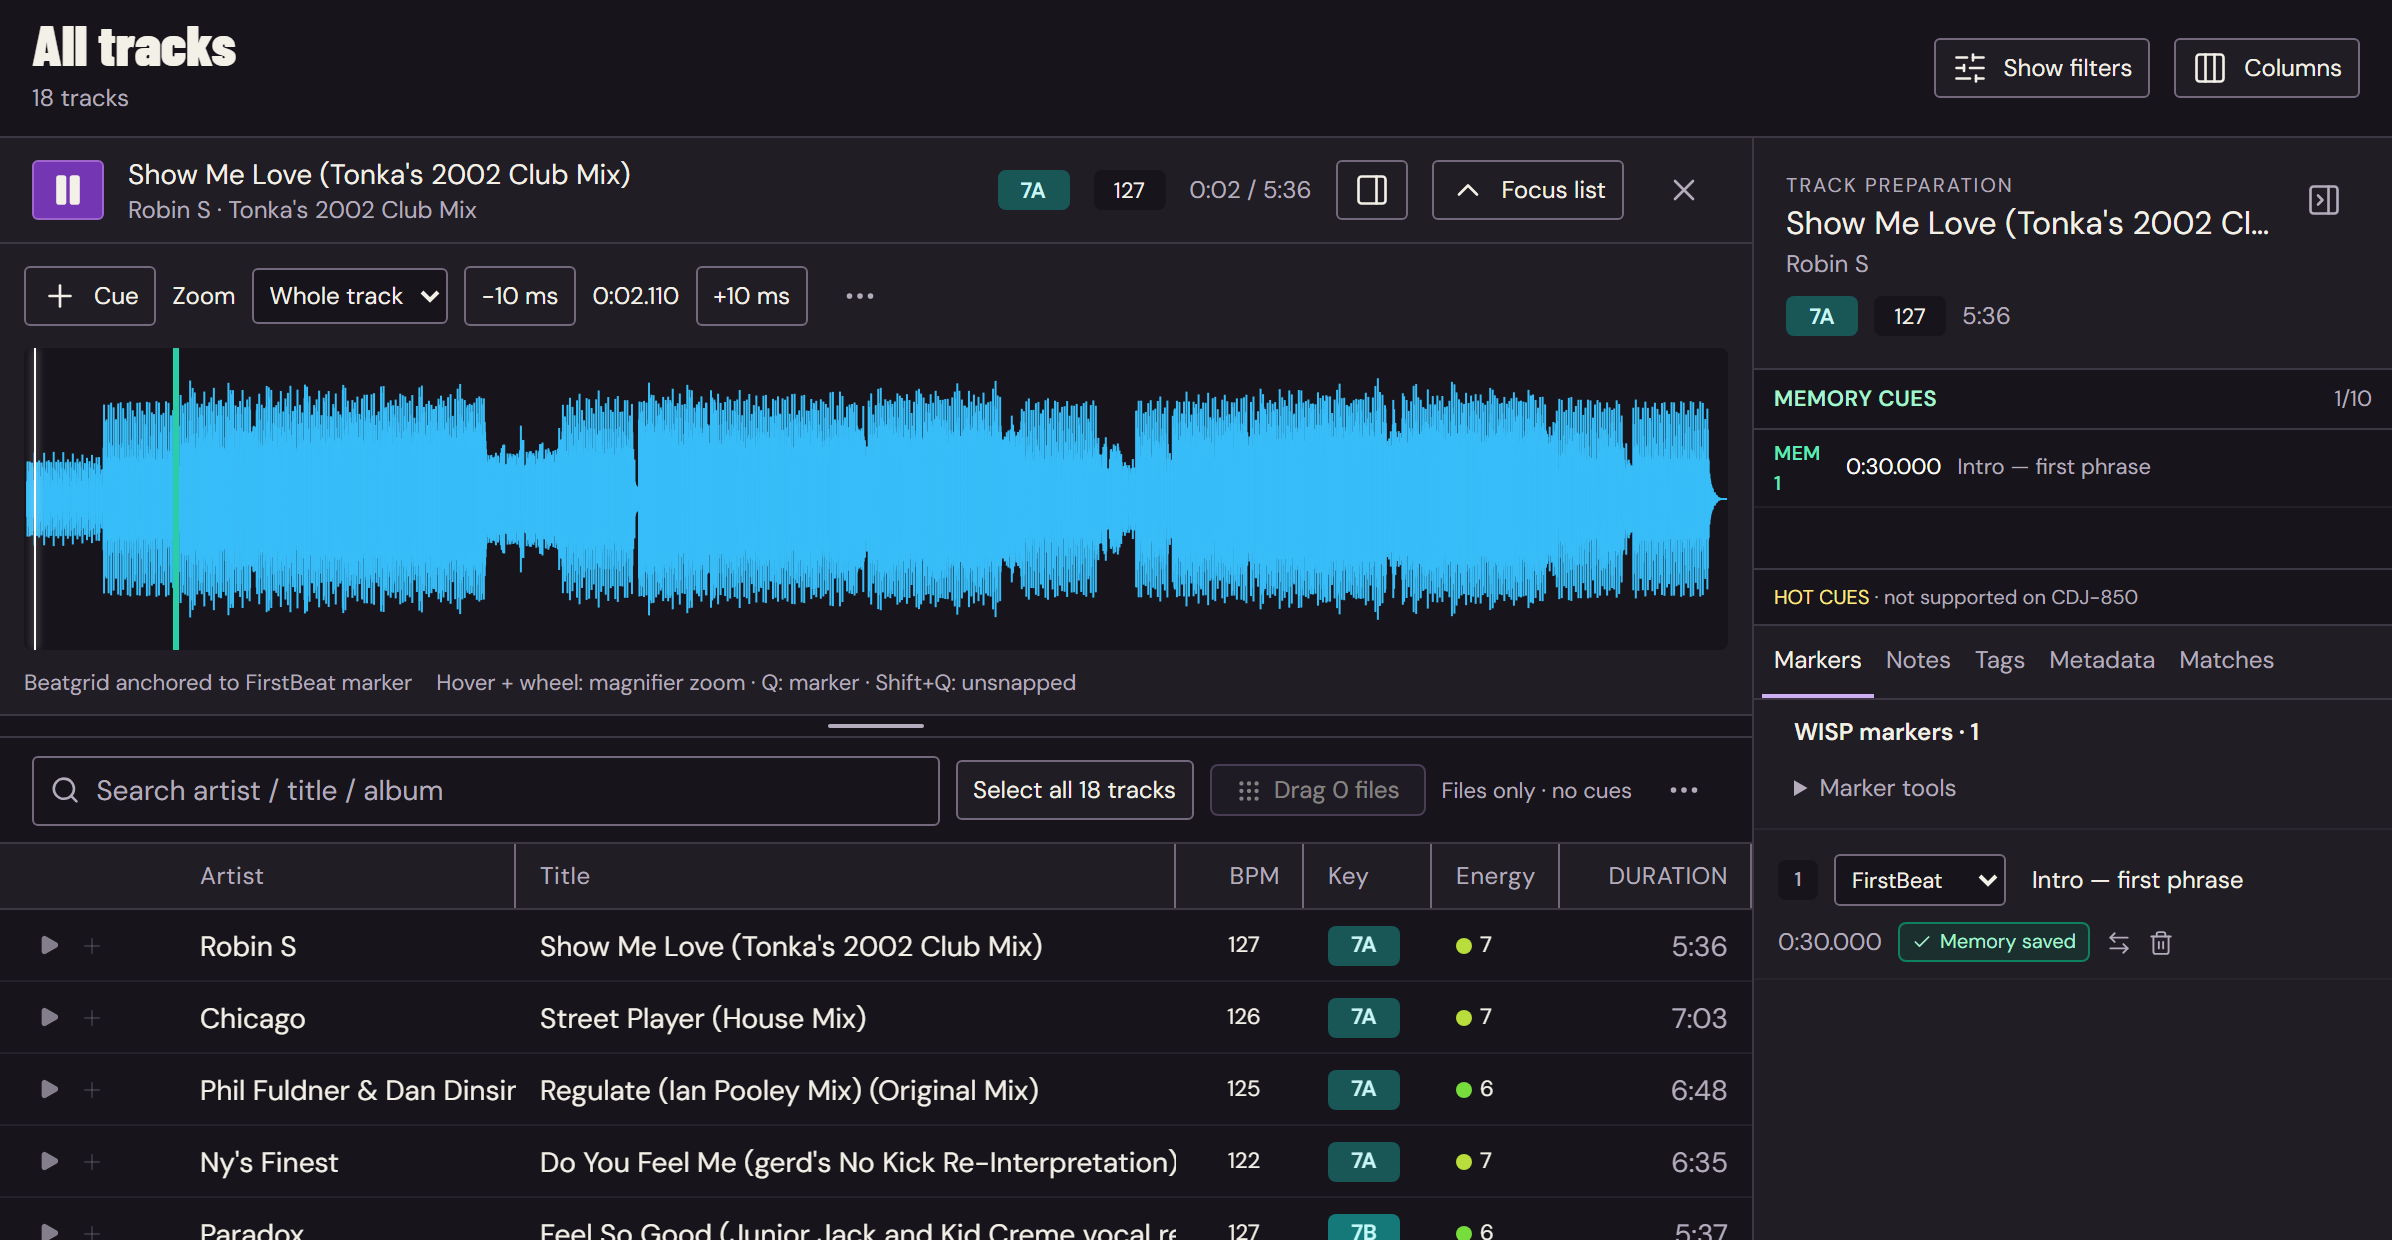
Task: Click the WISP markers · 1 heading
Action: [1886, 732]
